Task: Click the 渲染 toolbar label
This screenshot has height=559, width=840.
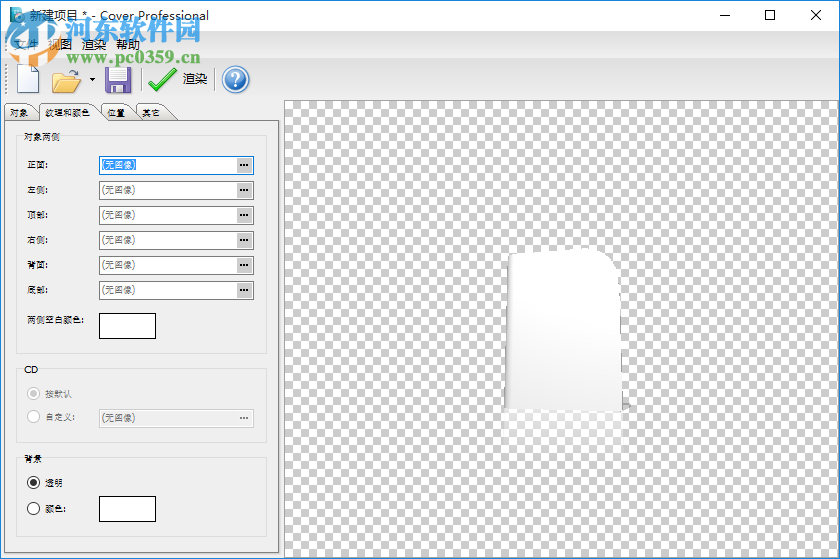Action: (x=195, y=79)
